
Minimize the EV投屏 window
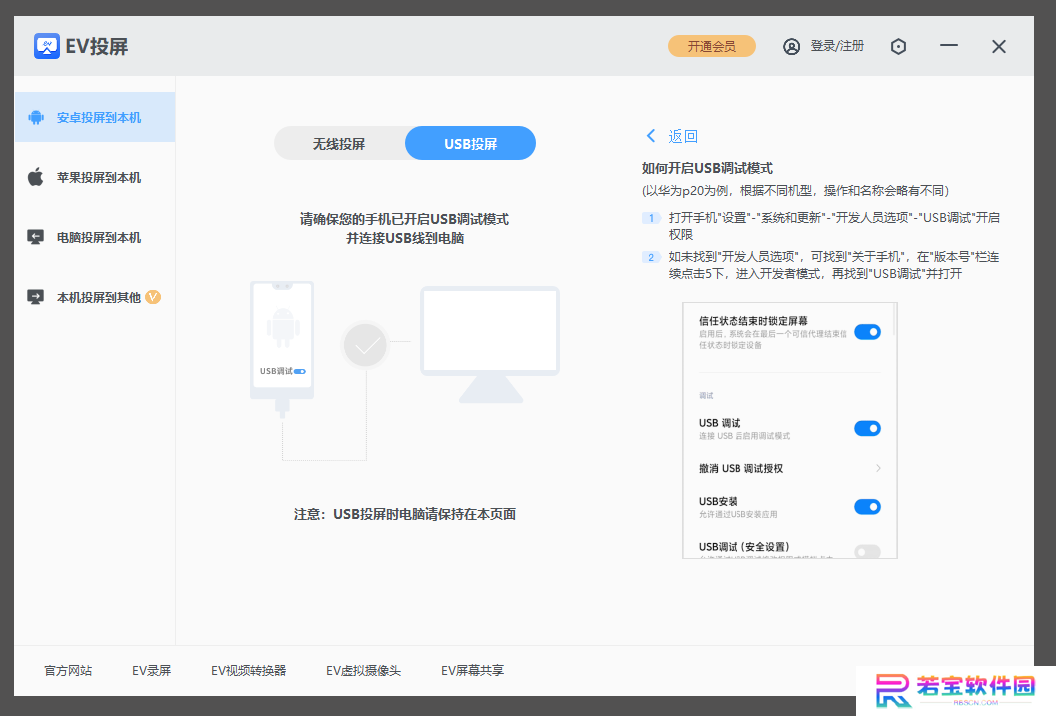[x=949, y=46]
